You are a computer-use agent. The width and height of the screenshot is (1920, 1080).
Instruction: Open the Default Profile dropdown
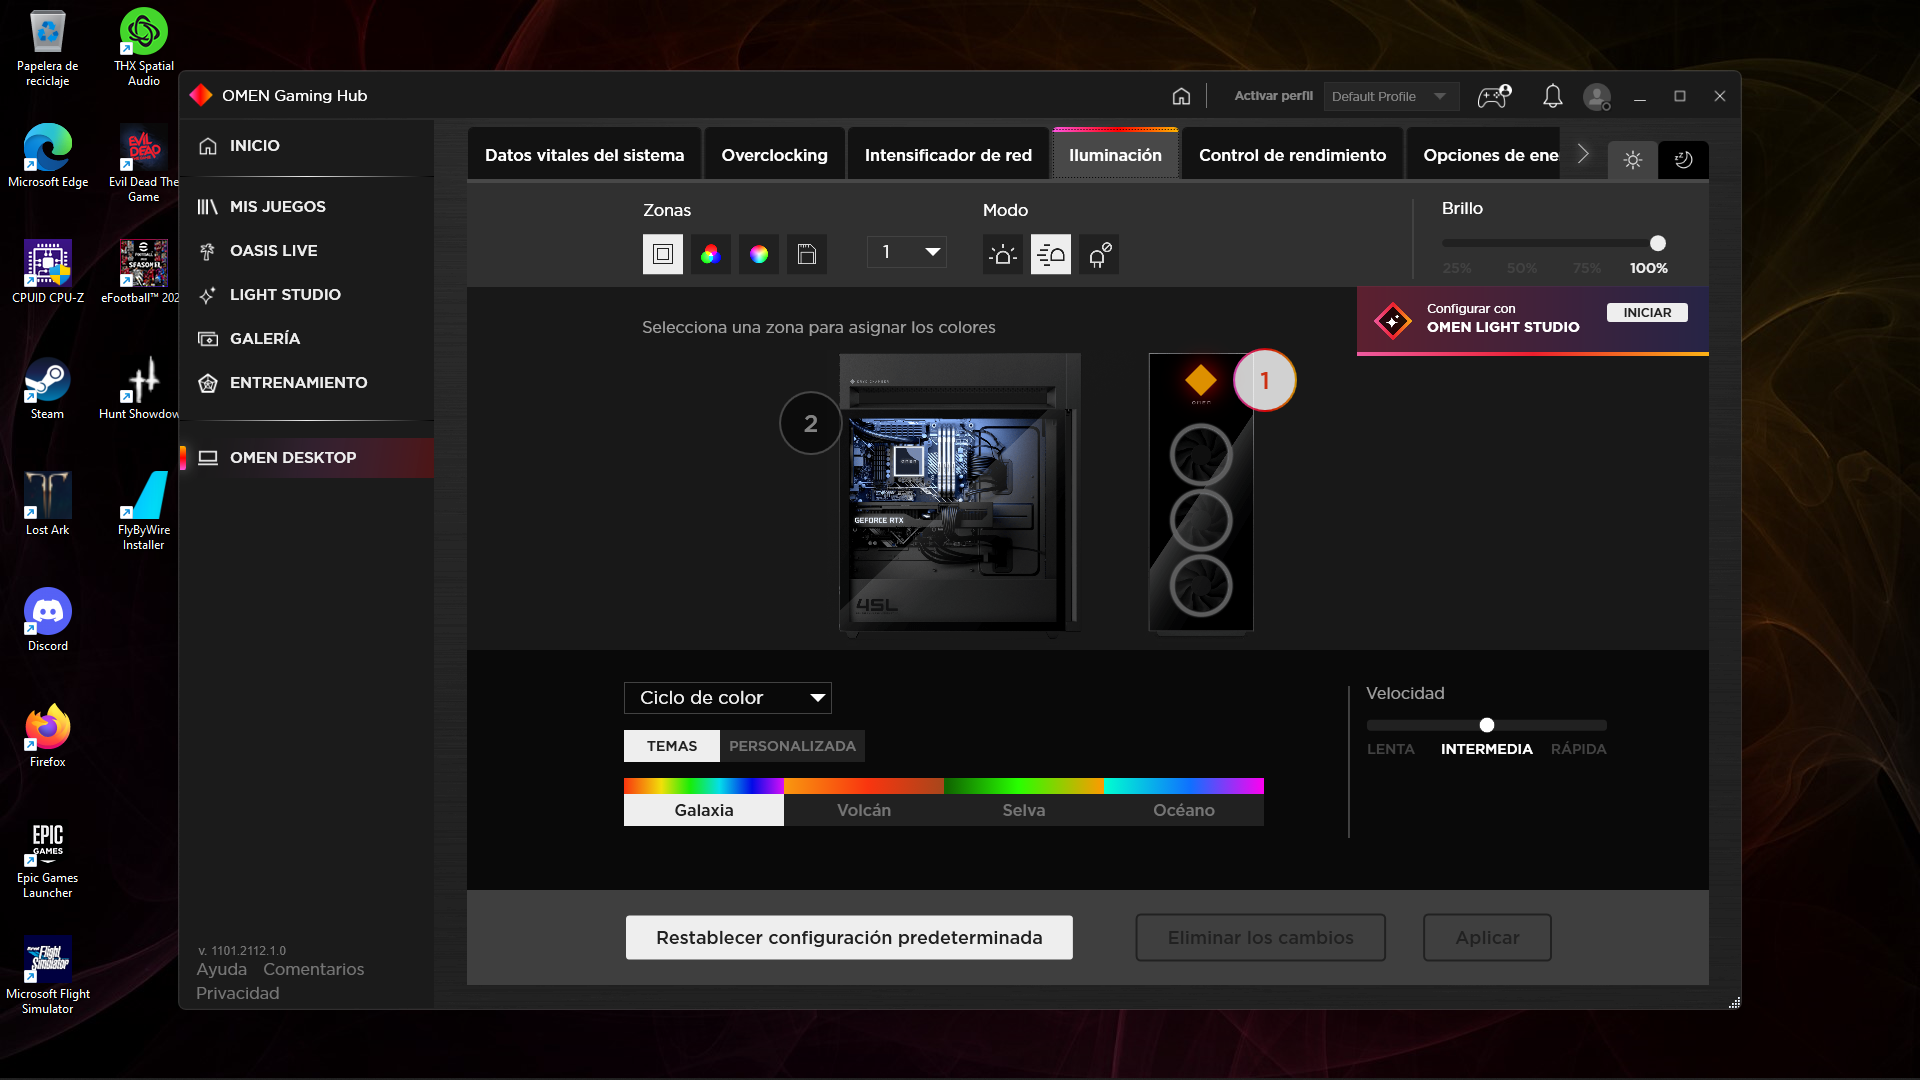click(x=1390, y=96)
